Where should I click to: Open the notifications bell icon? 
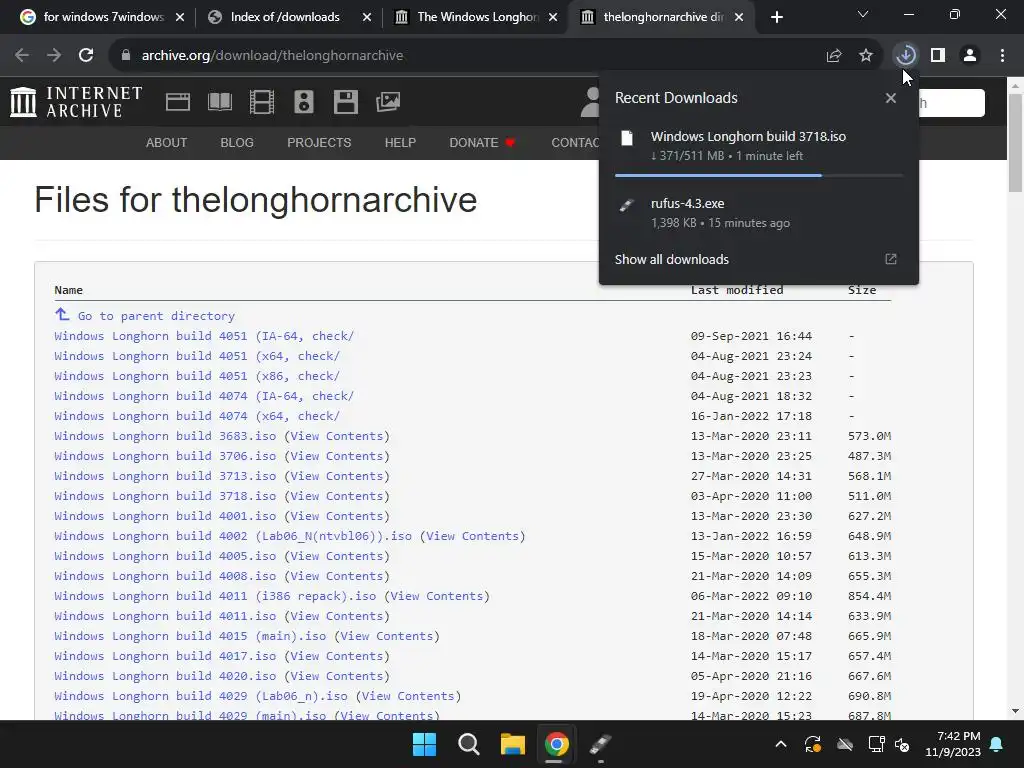[997, 744]
